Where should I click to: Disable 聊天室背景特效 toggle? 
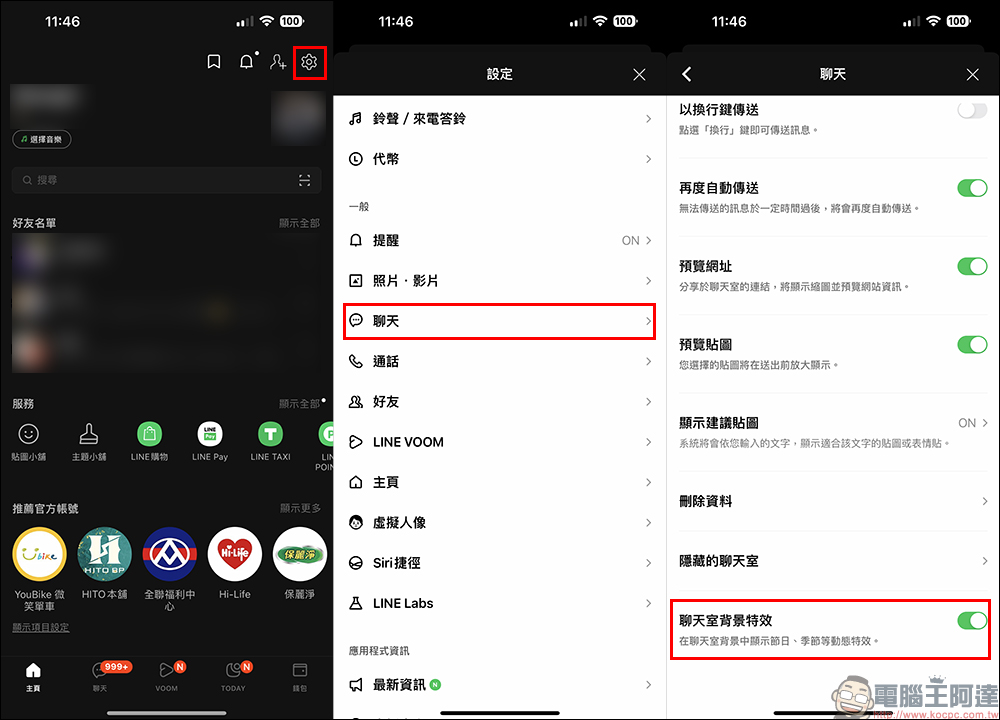pyautogui.click(x=971, y=621)
